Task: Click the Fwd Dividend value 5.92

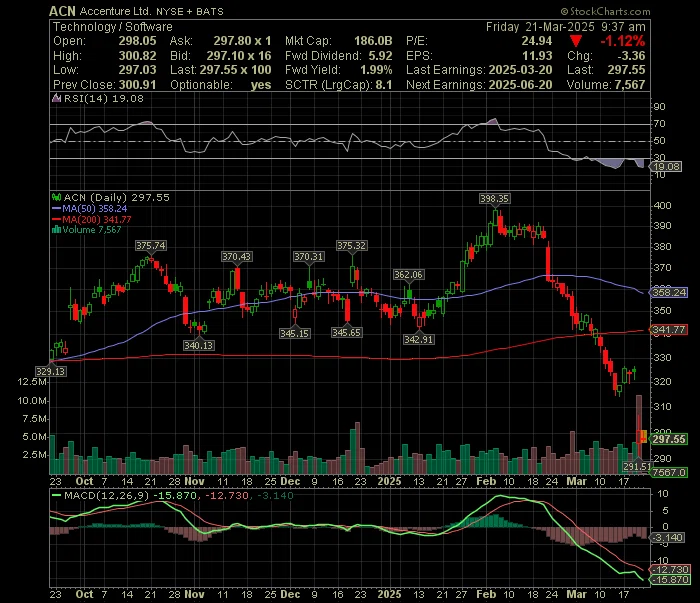Action: [x=380, y=56]
